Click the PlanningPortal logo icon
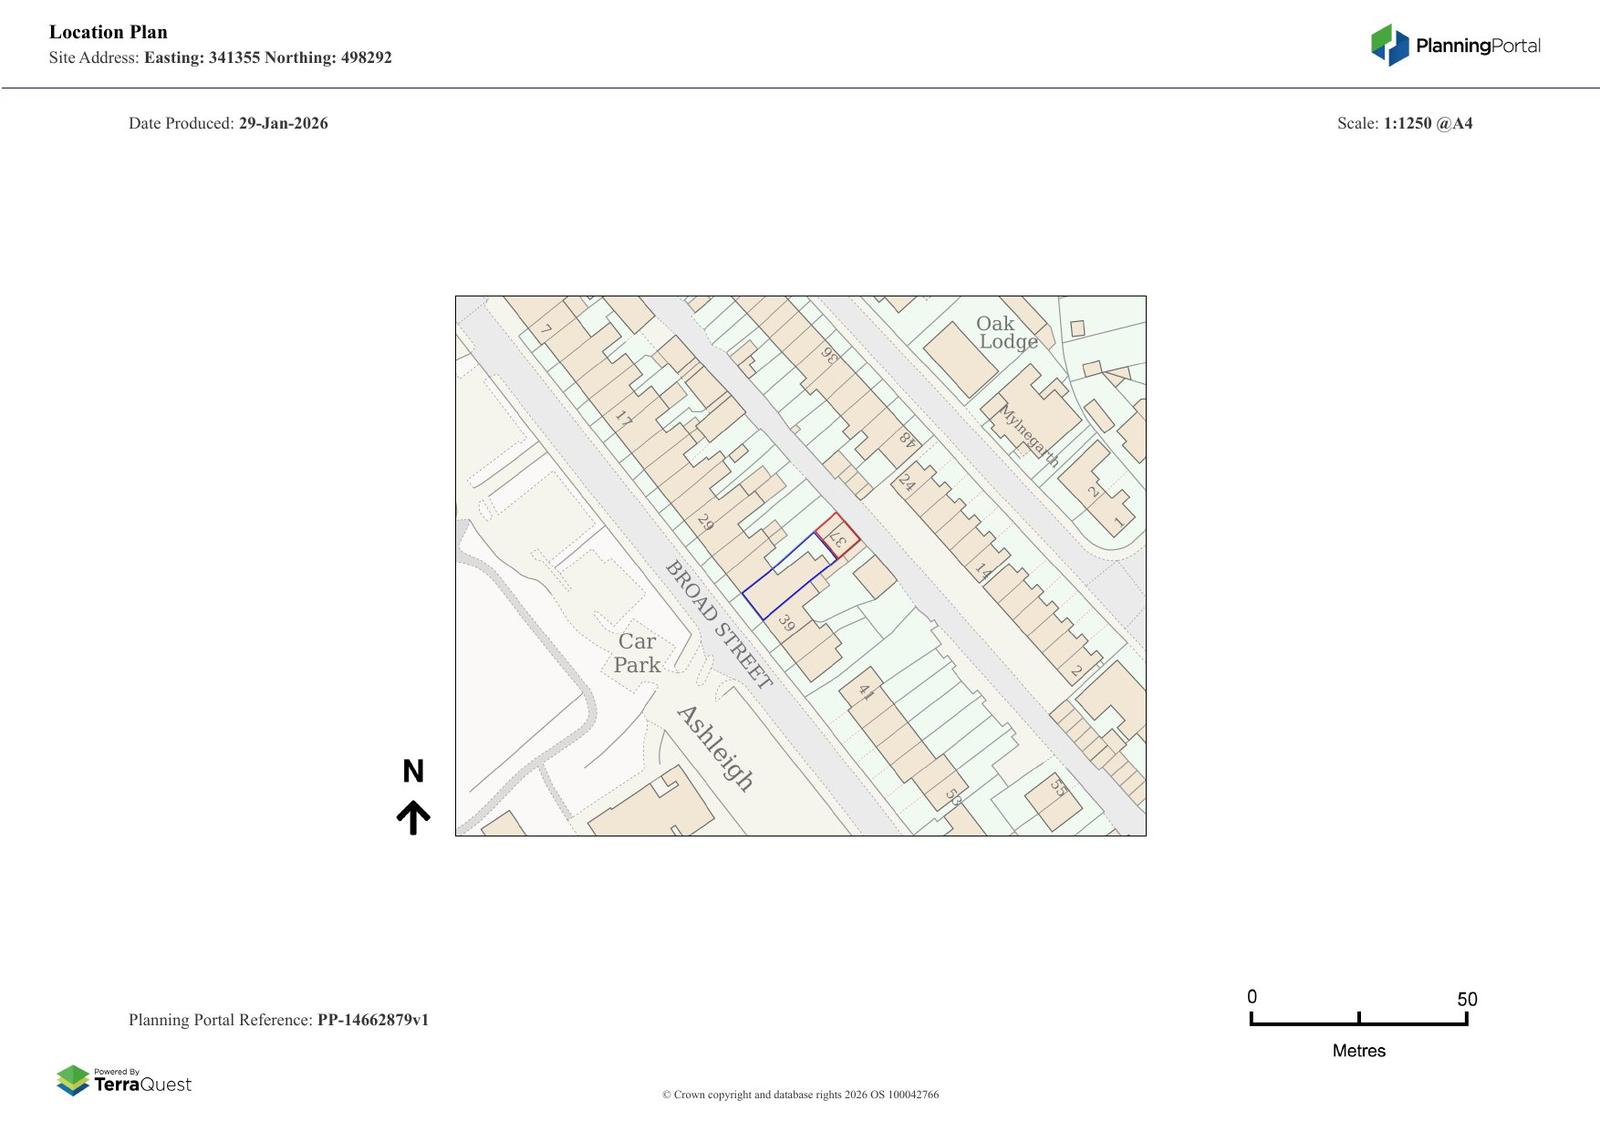The height and width of the screenshot is (1132, 1600). pyautogui.click(x=1389, y=45)
